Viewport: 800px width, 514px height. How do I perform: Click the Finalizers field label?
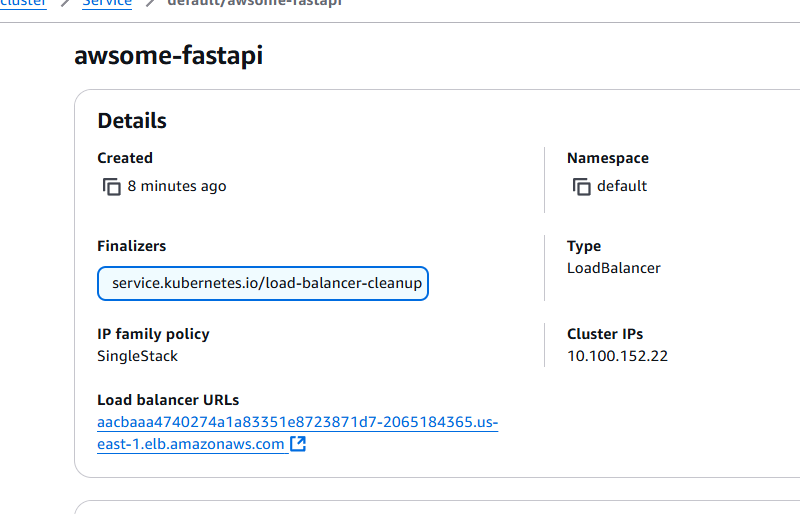pos(132,246)
